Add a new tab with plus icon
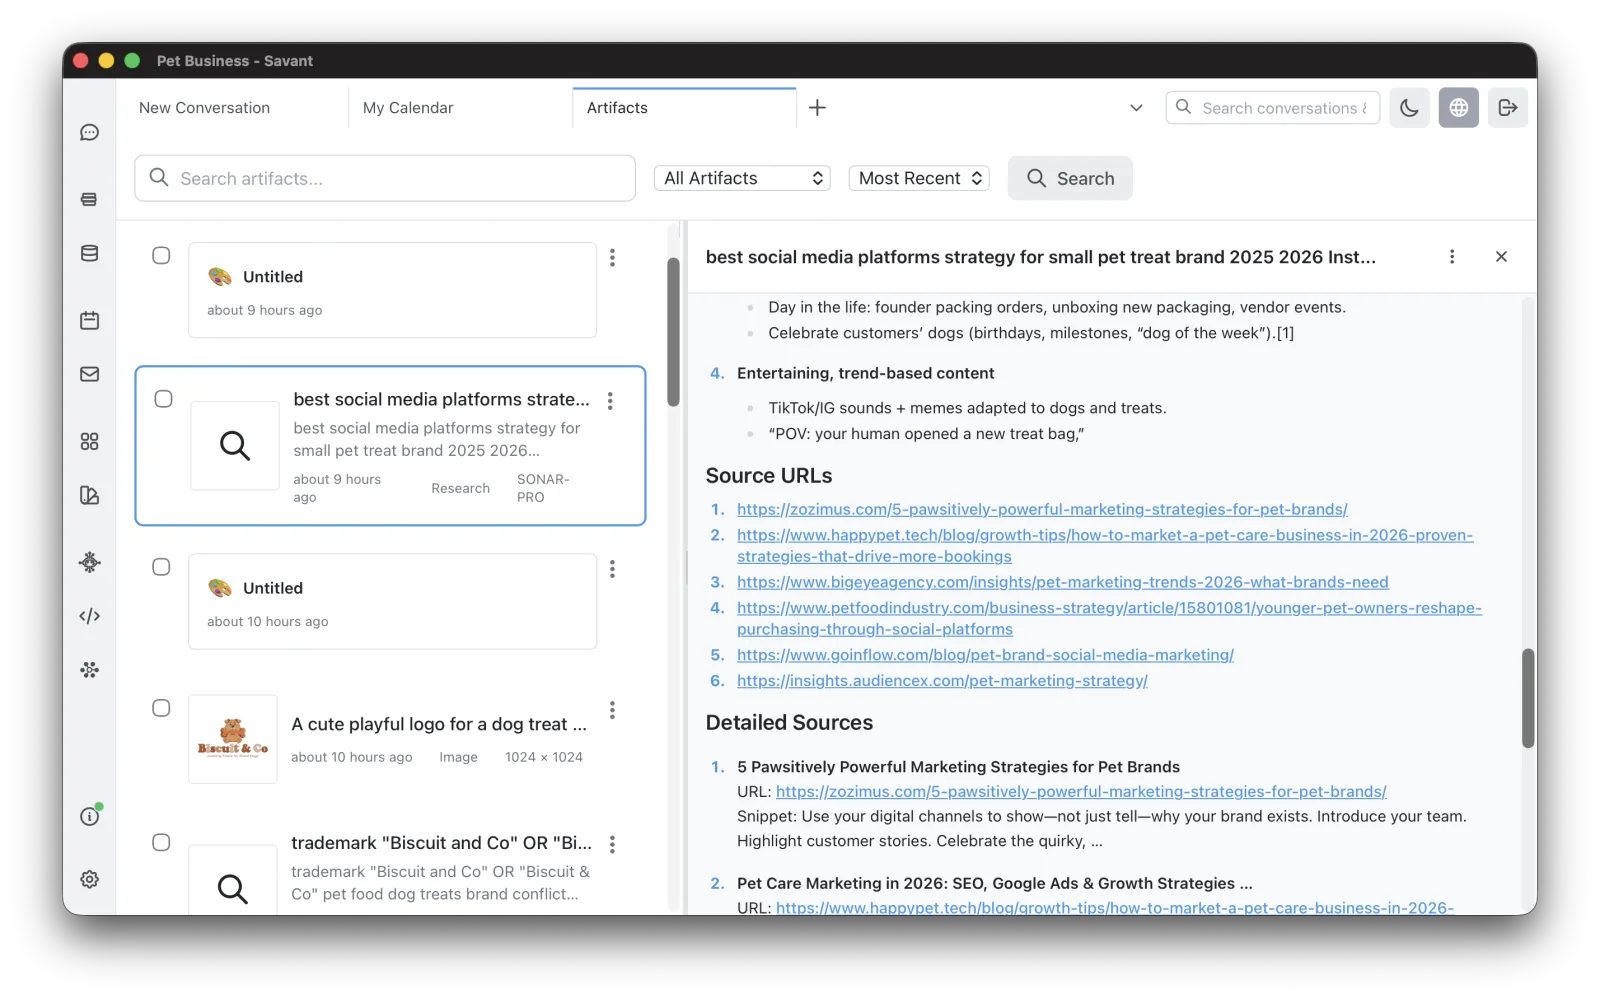 [817, 108]
